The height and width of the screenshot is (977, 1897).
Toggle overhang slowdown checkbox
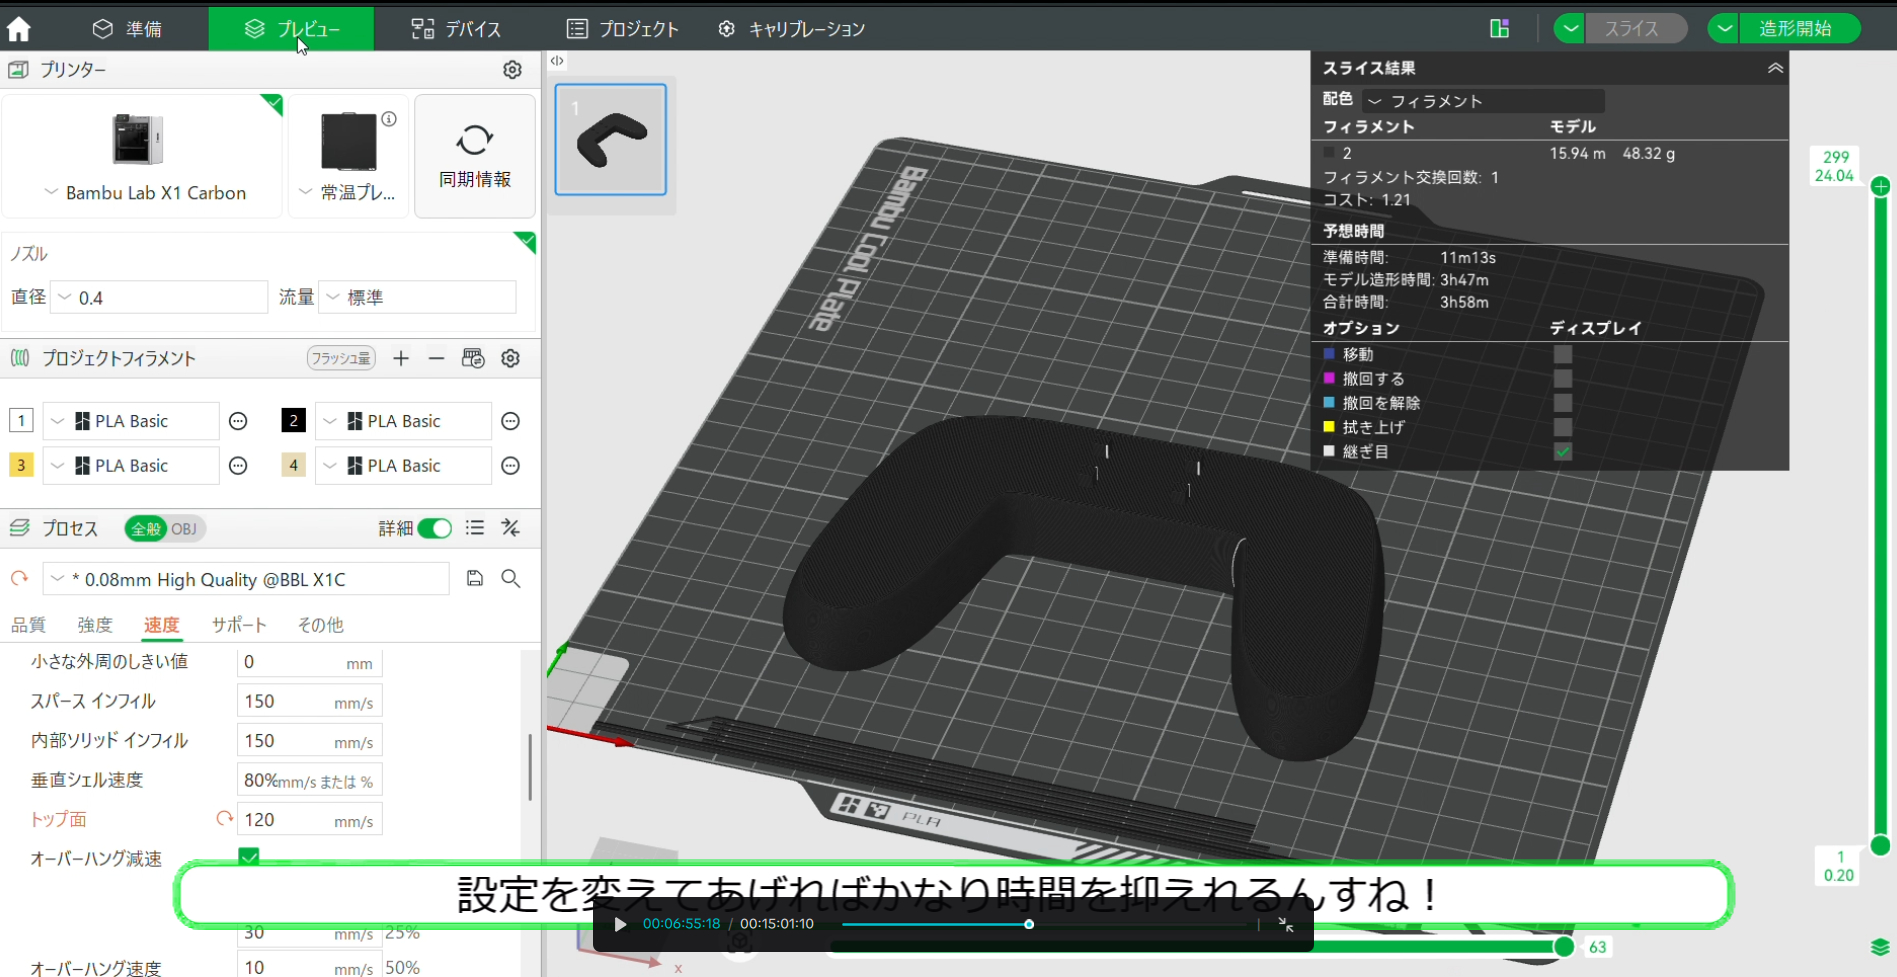(x=249, y=857)
